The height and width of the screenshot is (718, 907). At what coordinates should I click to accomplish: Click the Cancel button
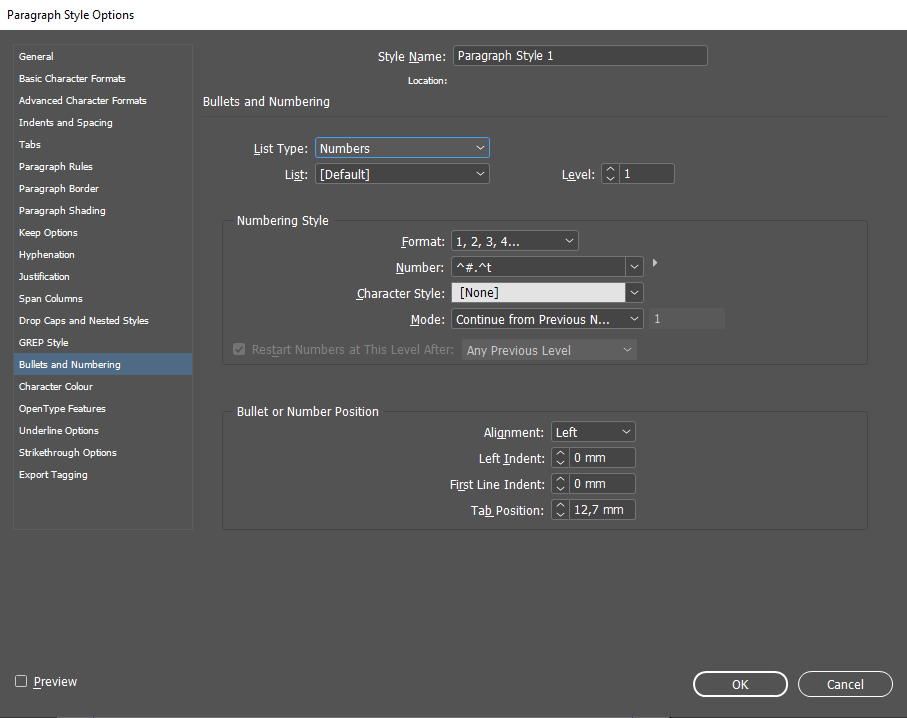click(x=845, y=684)
